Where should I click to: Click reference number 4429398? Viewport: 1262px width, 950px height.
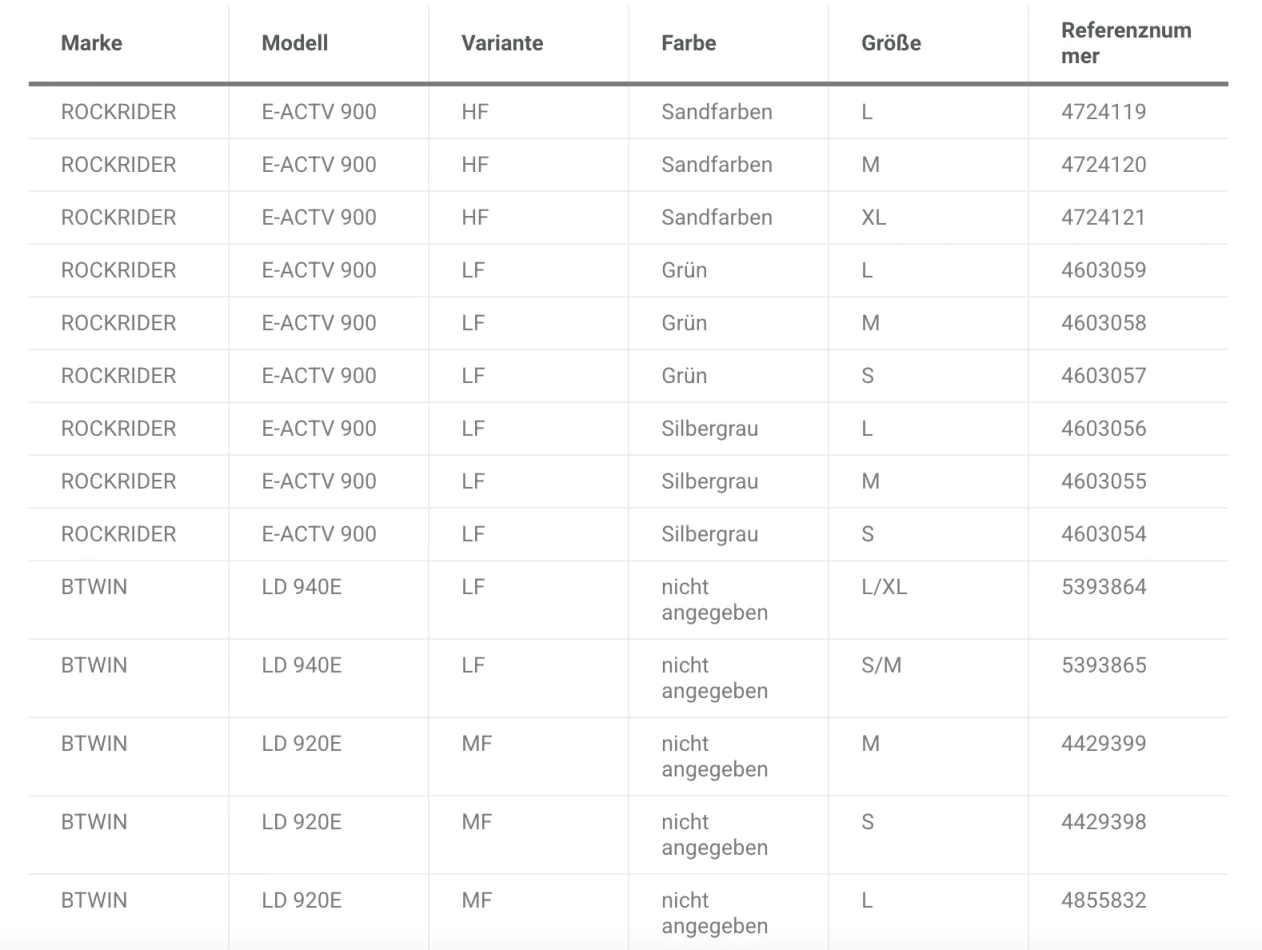point(1104,822)
